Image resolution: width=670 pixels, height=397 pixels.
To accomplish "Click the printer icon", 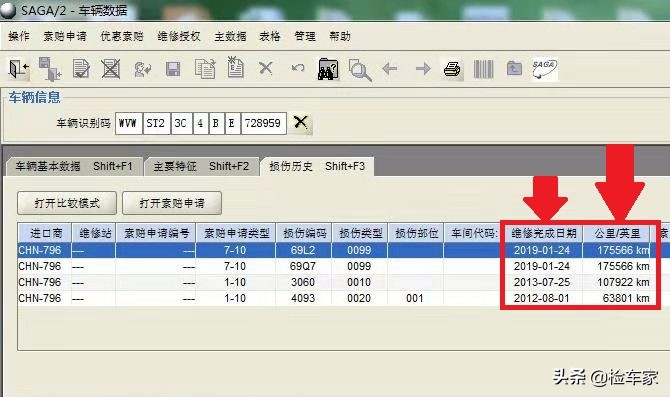I will (452, 69).
